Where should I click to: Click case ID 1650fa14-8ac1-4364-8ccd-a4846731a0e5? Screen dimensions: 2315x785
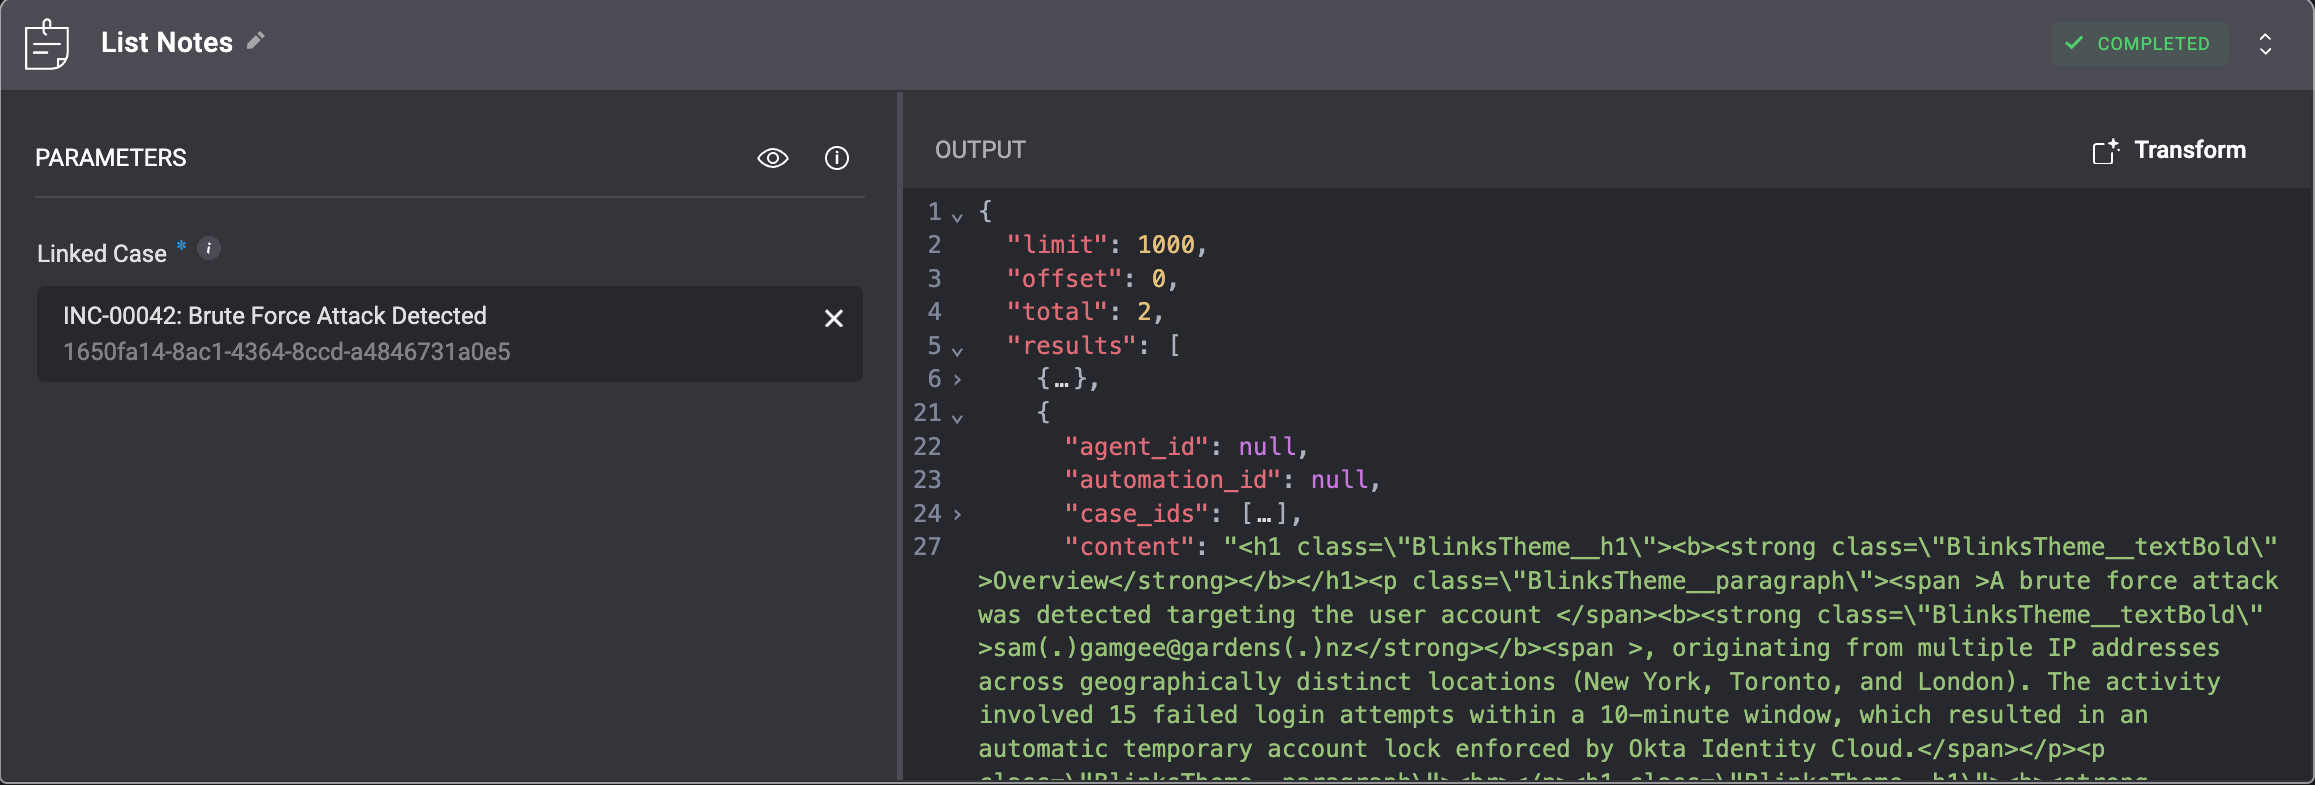point(287,352)
